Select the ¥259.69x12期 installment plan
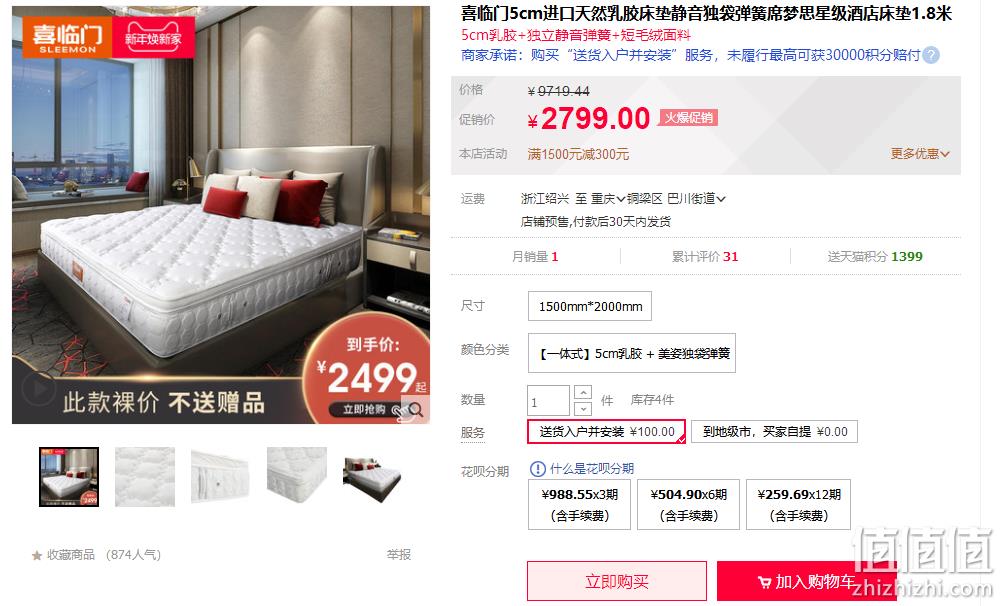Image resolution: width=1002 pixels, height=606 pixels. (x=798, y=504)
